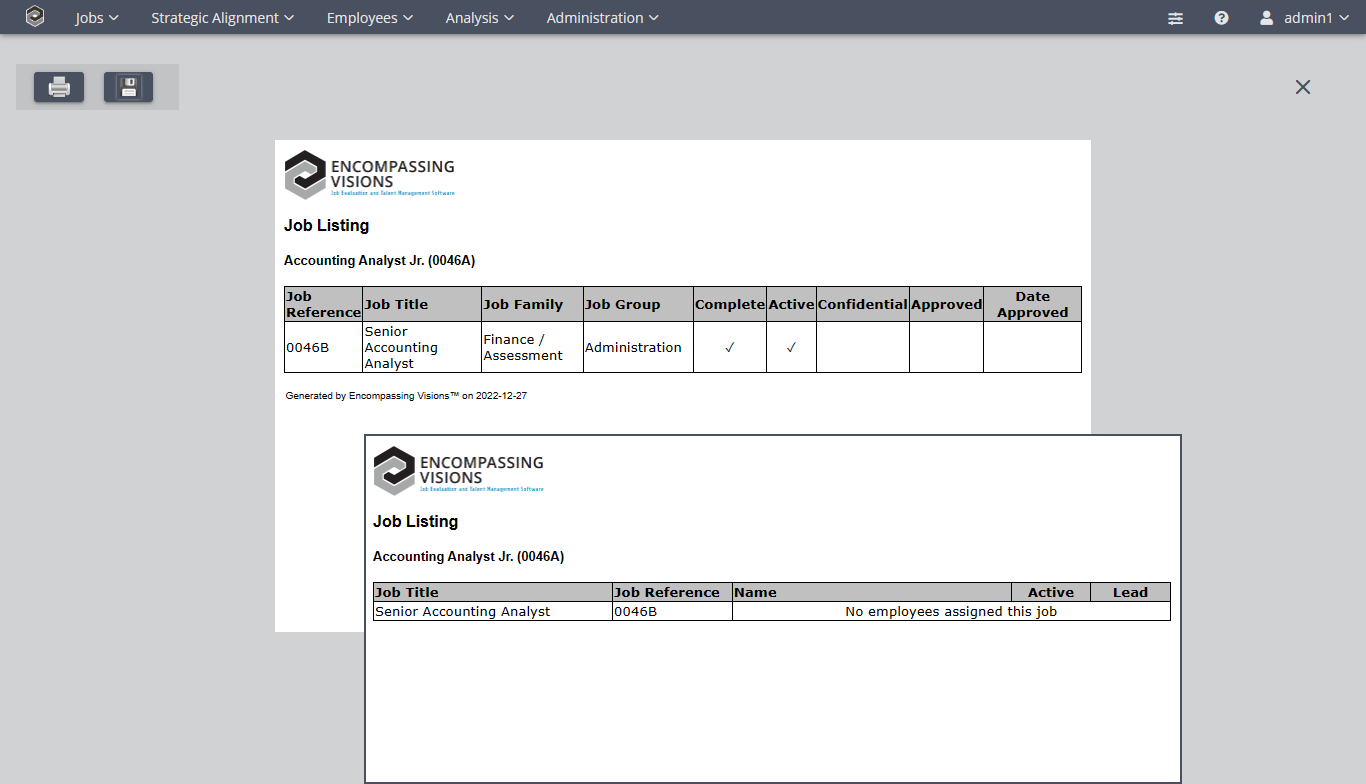
Task: Open the settings sliders icon in the top bar
Action: [x=1175, y=18]
